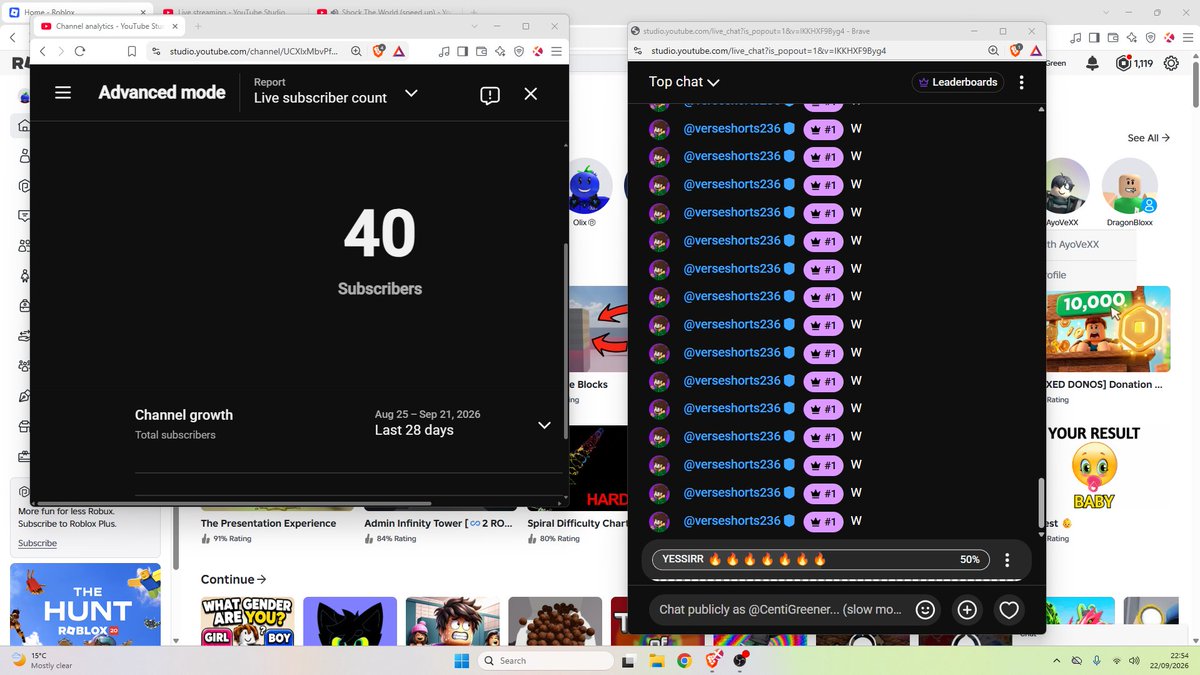
Task: Bookmark the Channel analytics page
Action: (x=132, y=51)
